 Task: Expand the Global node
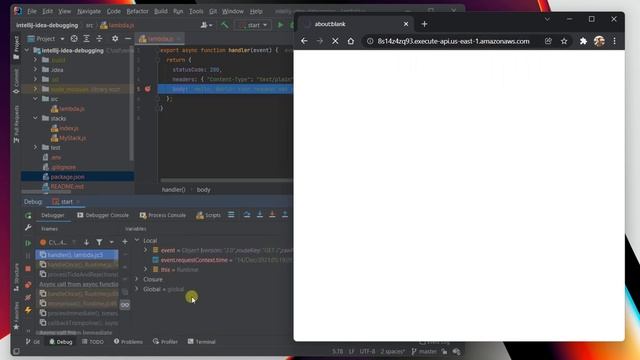137,289
